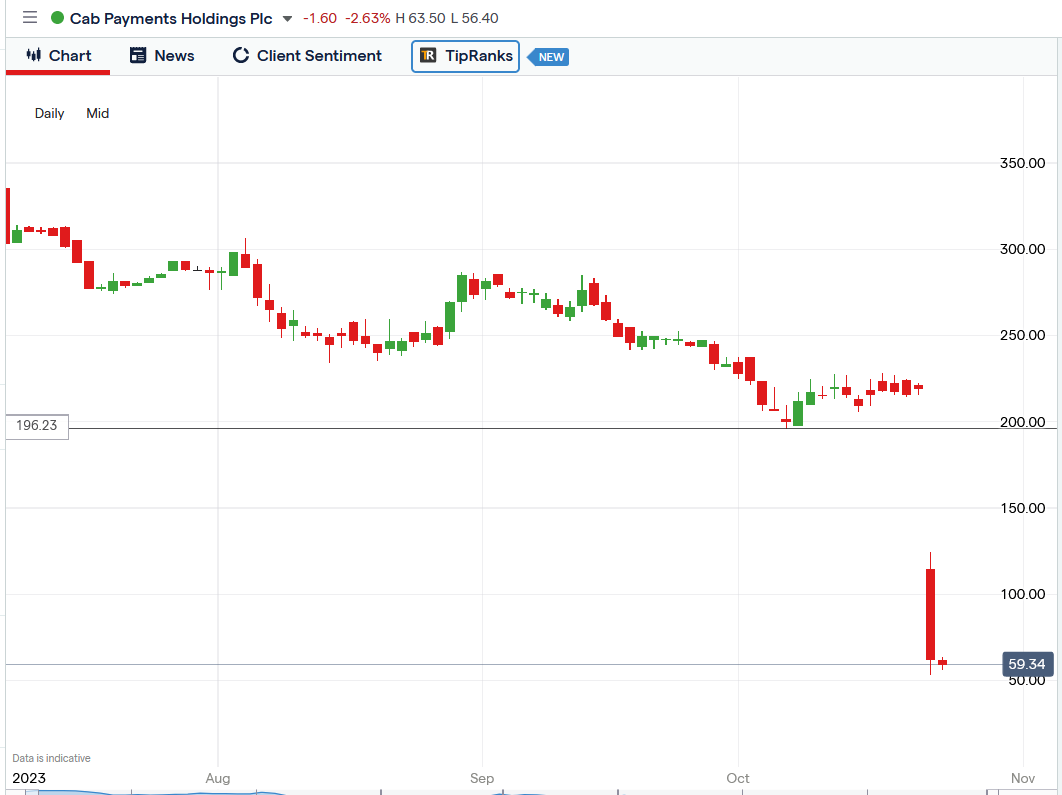
Task: Click the H 63.50 high value
Action: (x=420, y=18)
